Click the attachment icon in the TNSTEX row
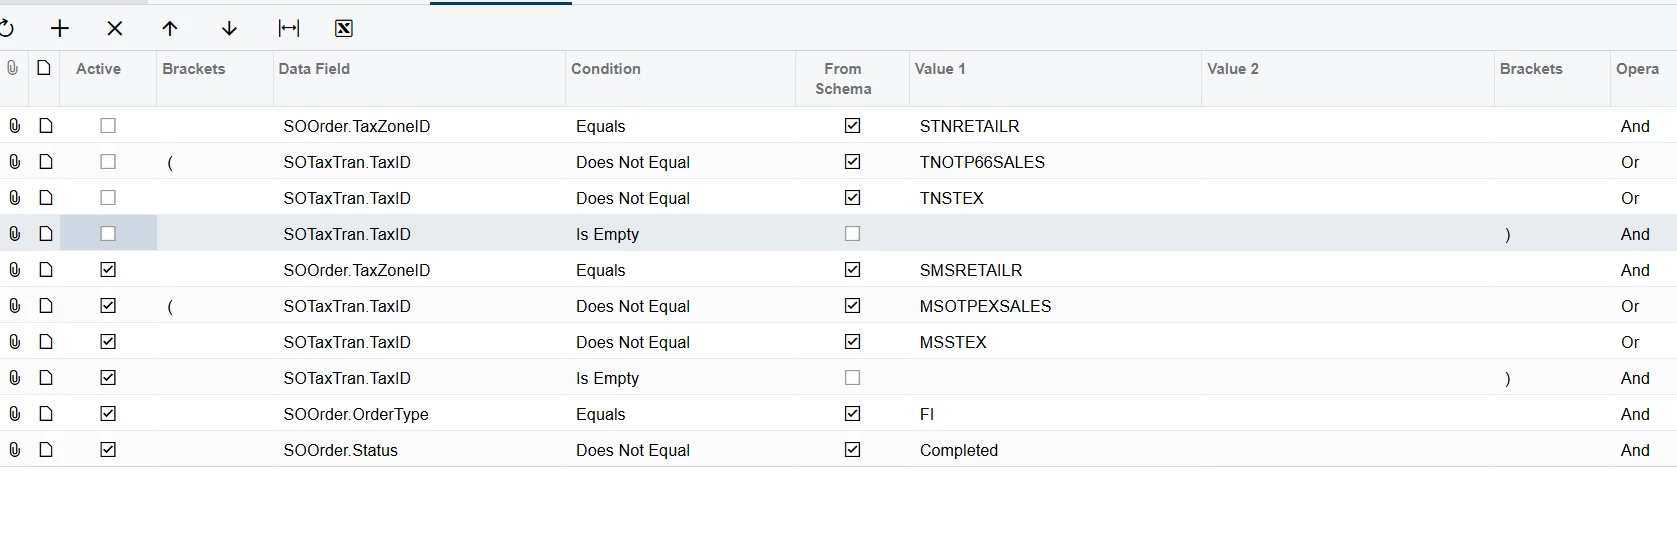The width and height of the screenshot is (1677, 556). click(14, 198)
